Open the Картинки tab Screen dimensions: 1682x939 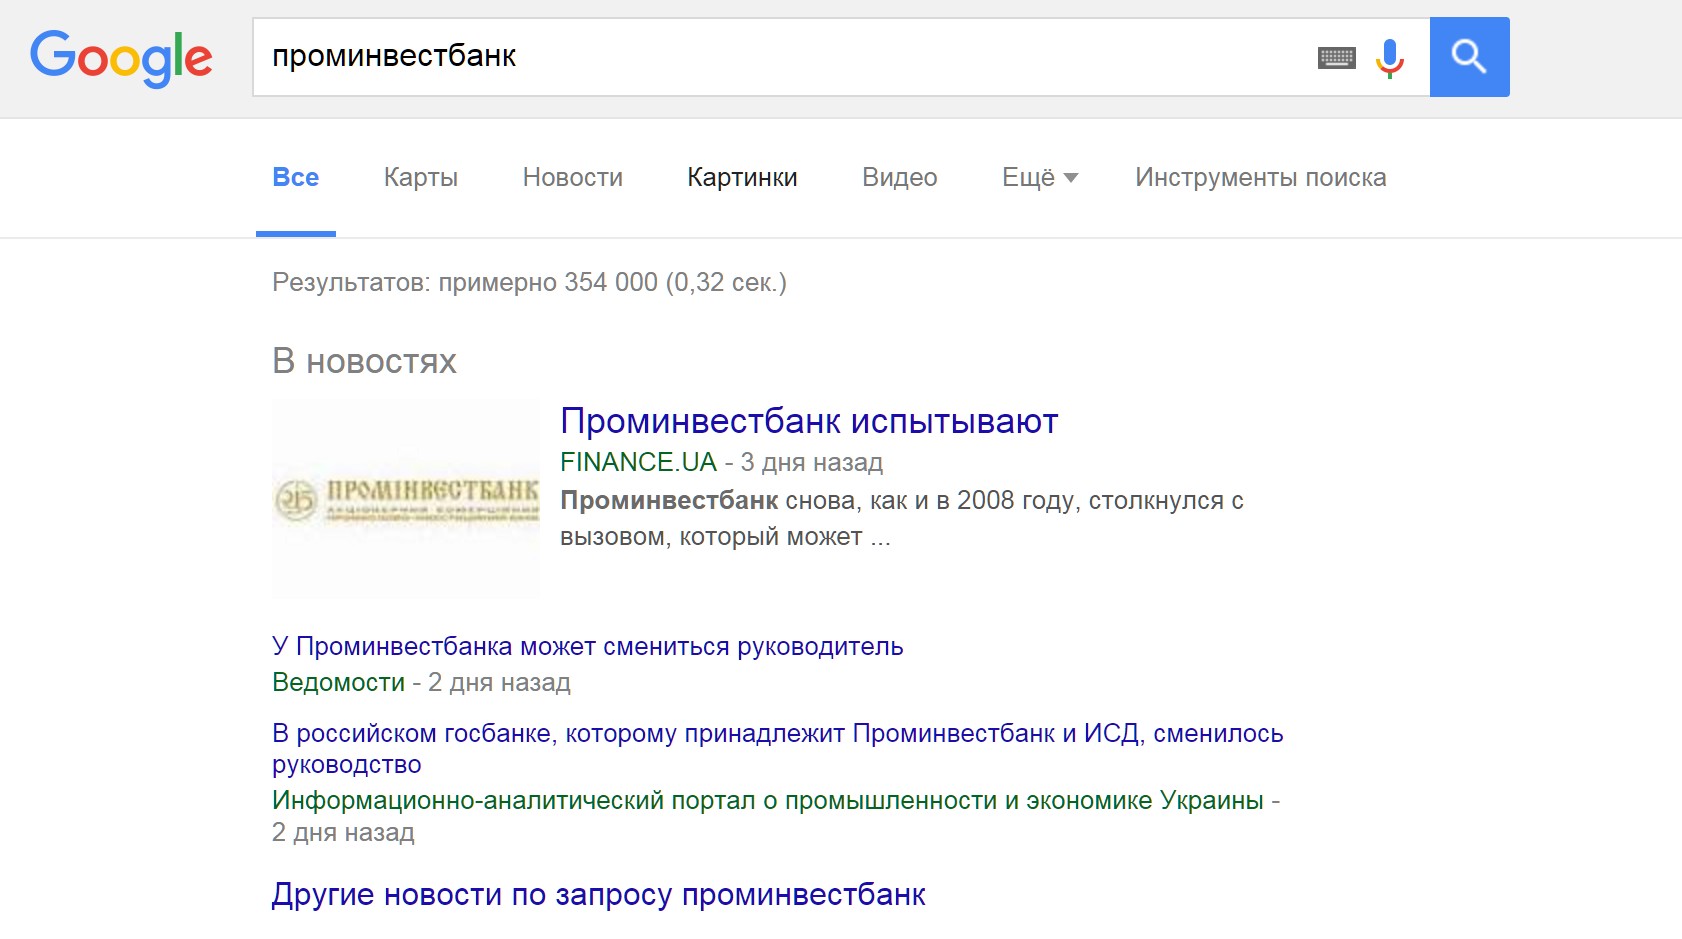[x=742, y=177]
